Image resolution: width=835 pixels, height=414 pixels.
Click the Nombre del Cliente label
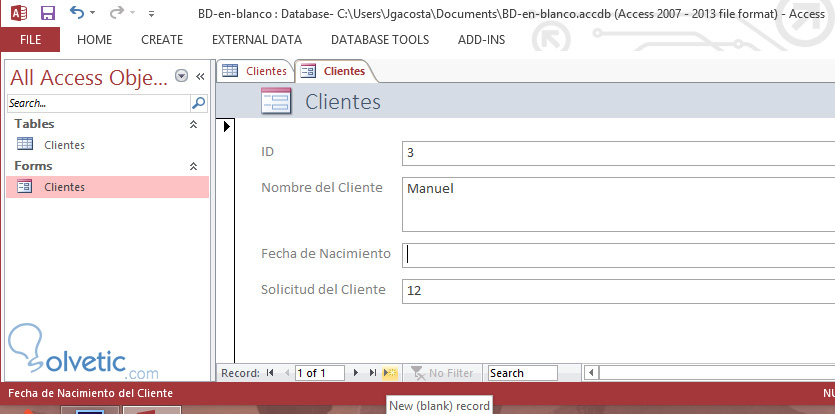point(322,188)
